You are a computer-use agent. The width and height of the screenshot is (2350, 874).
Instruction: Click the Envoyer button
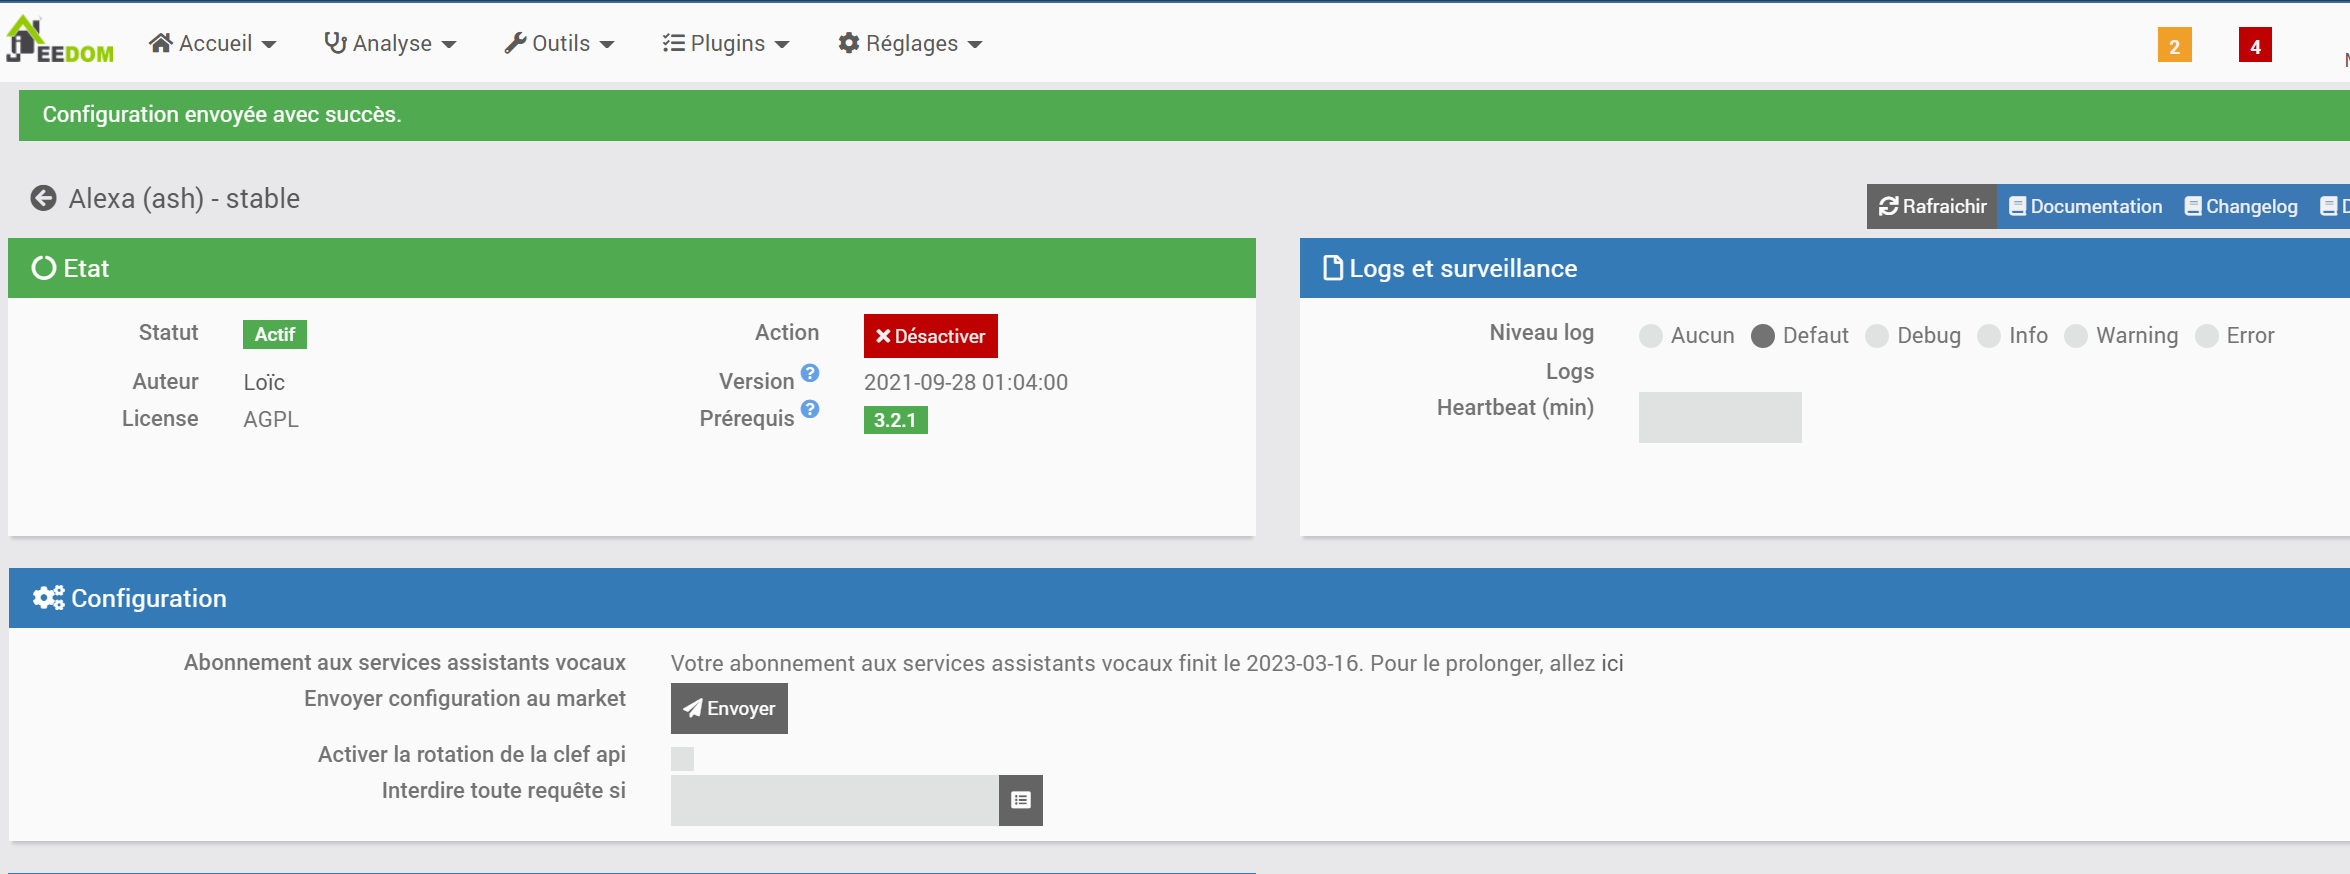729,708
